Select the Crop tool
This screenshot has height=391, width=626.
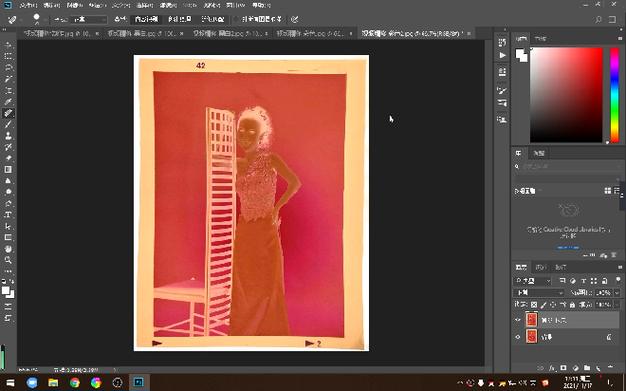(x=8, y=90)
